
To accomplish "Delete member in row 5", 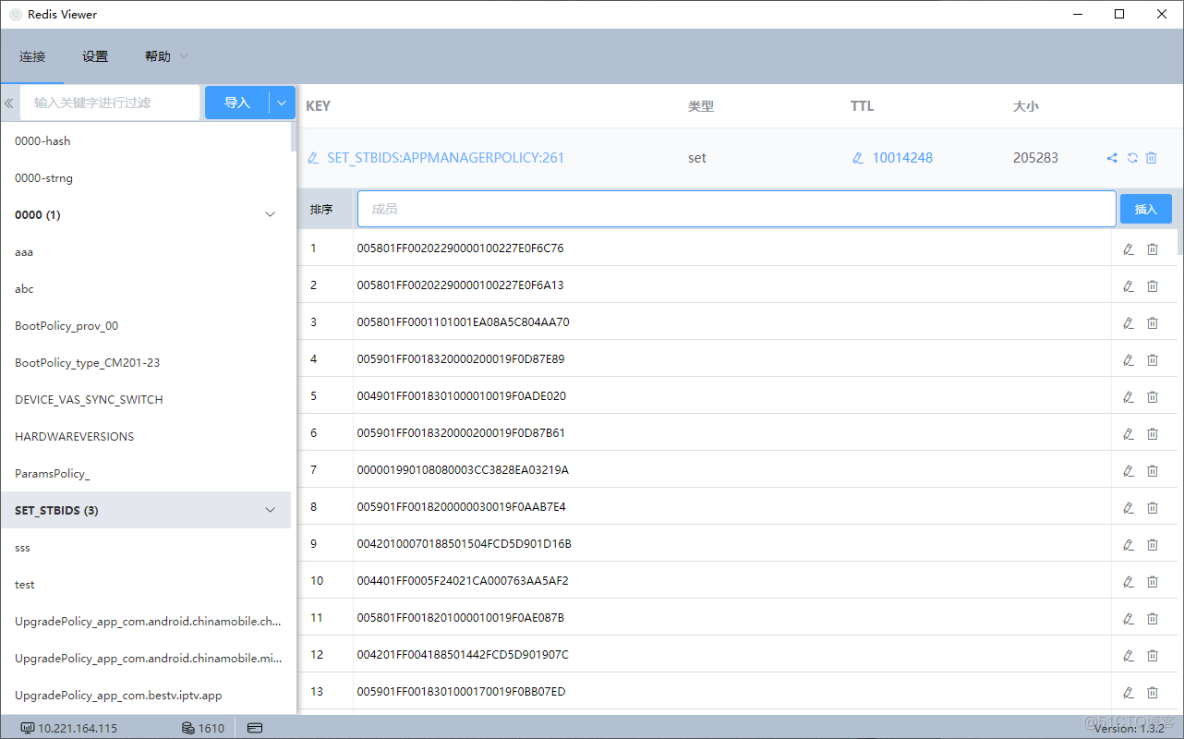I will point(1152,397).
